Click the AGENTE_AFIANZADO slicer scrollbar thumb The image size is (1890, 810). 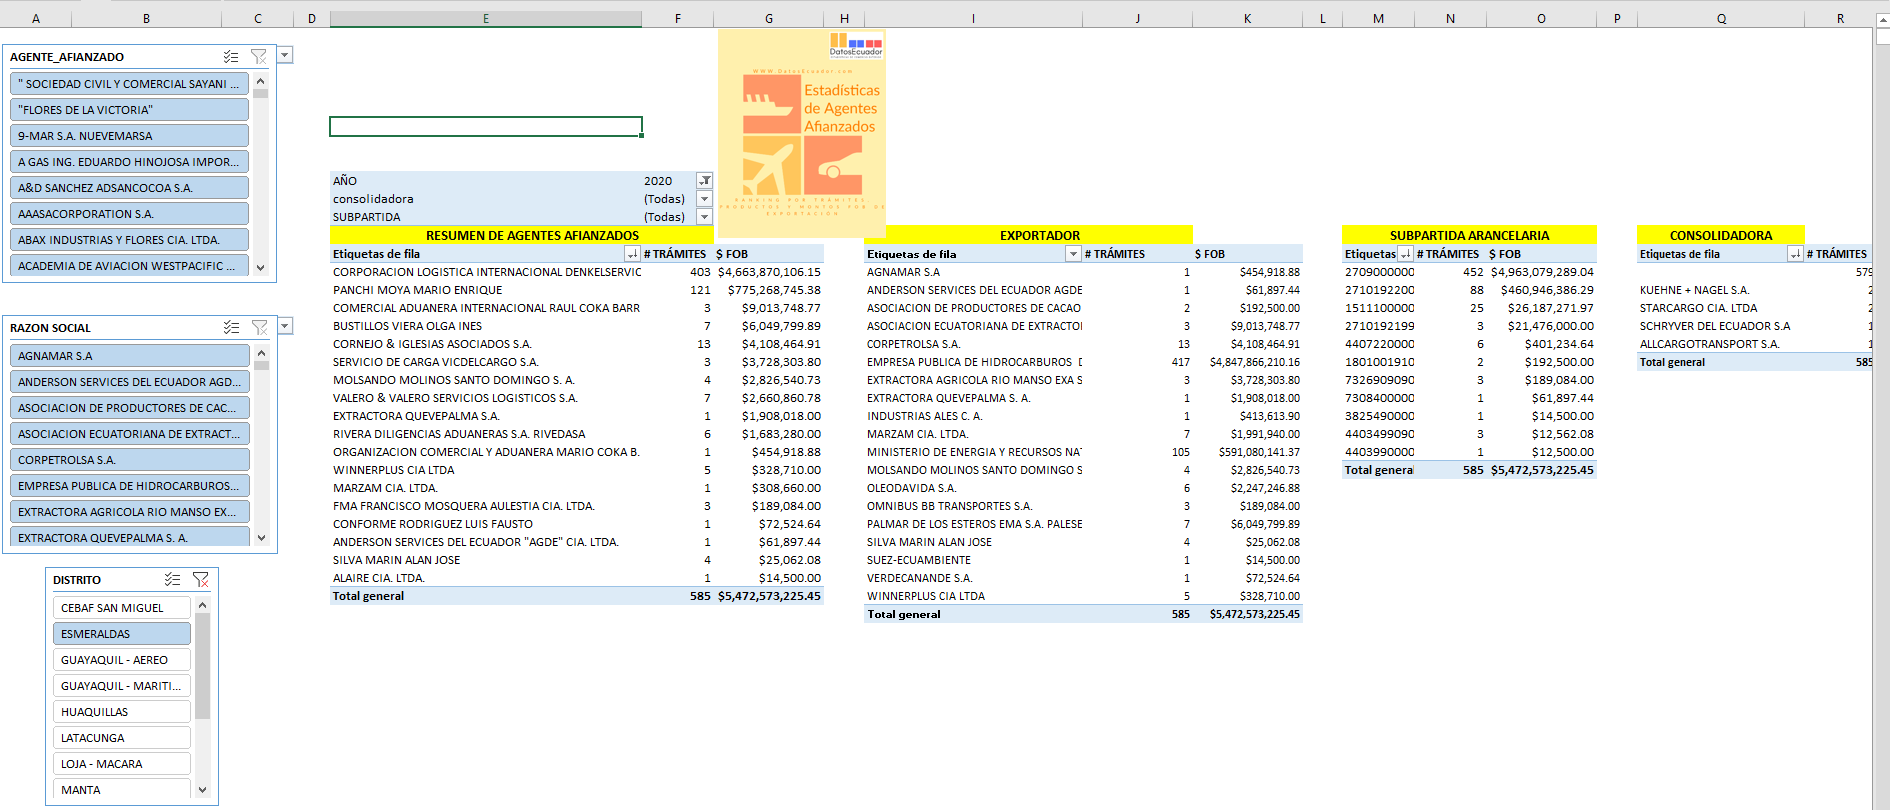[261, 94]
